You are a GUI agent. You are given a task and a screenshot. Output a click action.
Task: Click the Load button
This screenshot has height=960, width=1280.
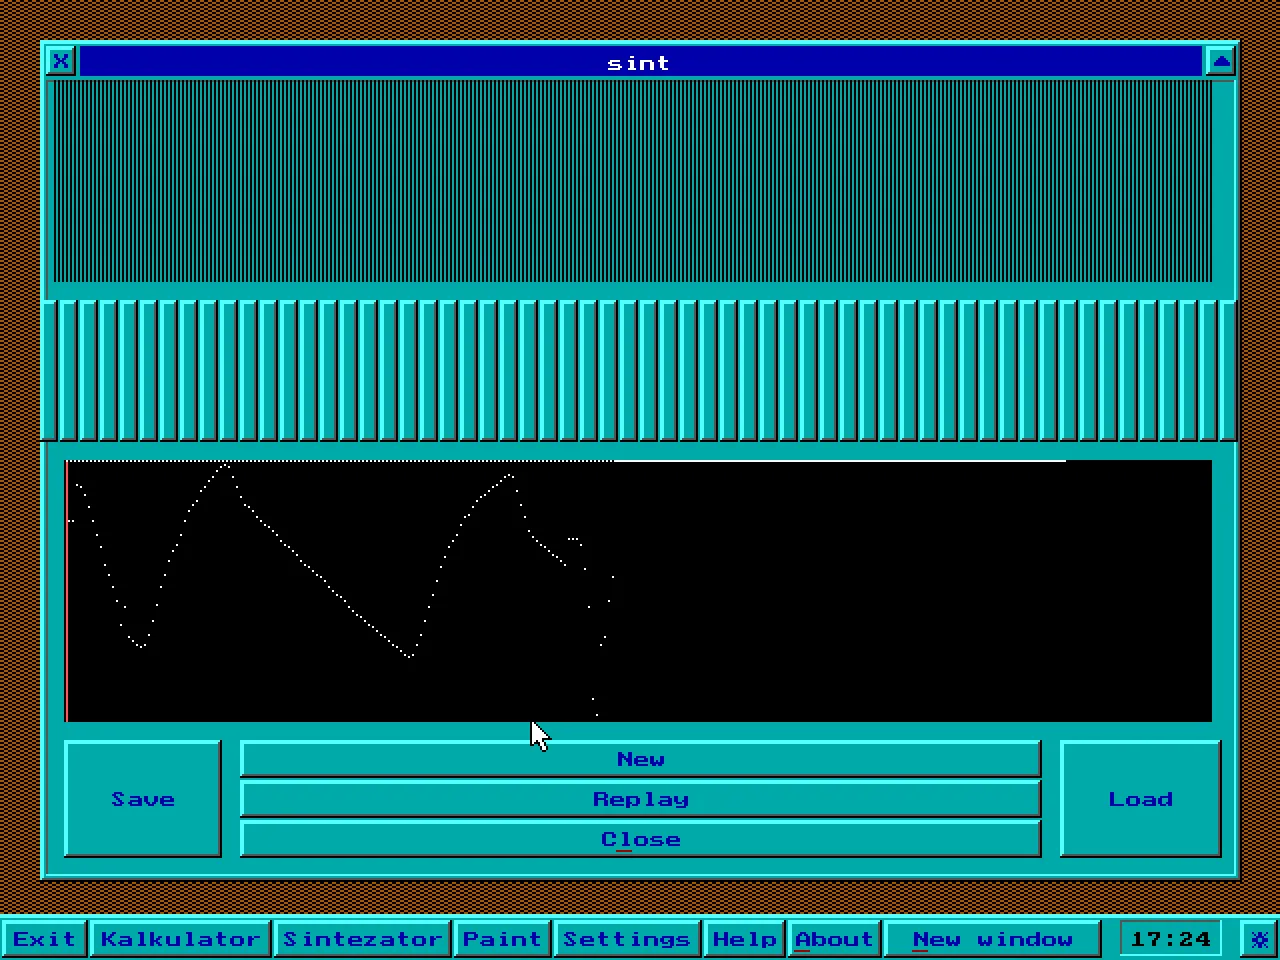[x=1140, y=799]
